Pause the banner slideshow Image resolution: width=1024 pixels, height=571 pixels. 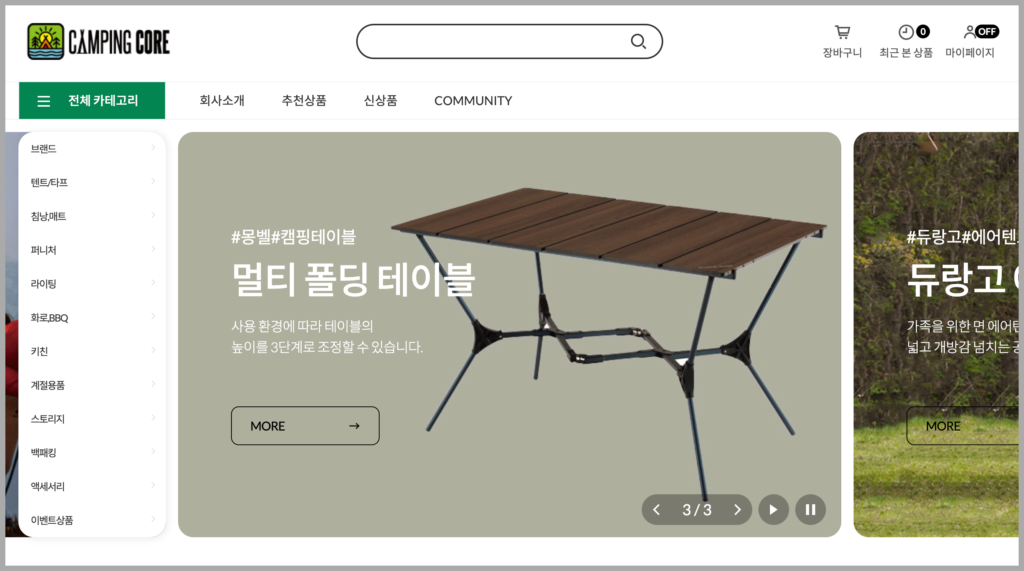[810, 510]
